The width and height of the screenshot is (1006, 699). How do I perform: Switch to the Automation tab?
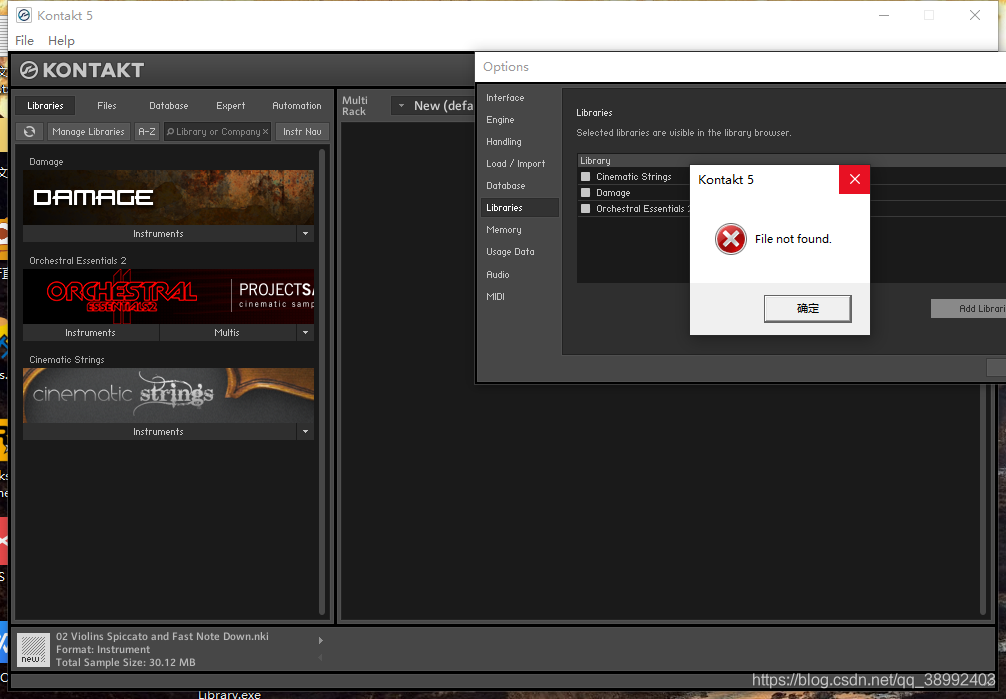(296, 105)
